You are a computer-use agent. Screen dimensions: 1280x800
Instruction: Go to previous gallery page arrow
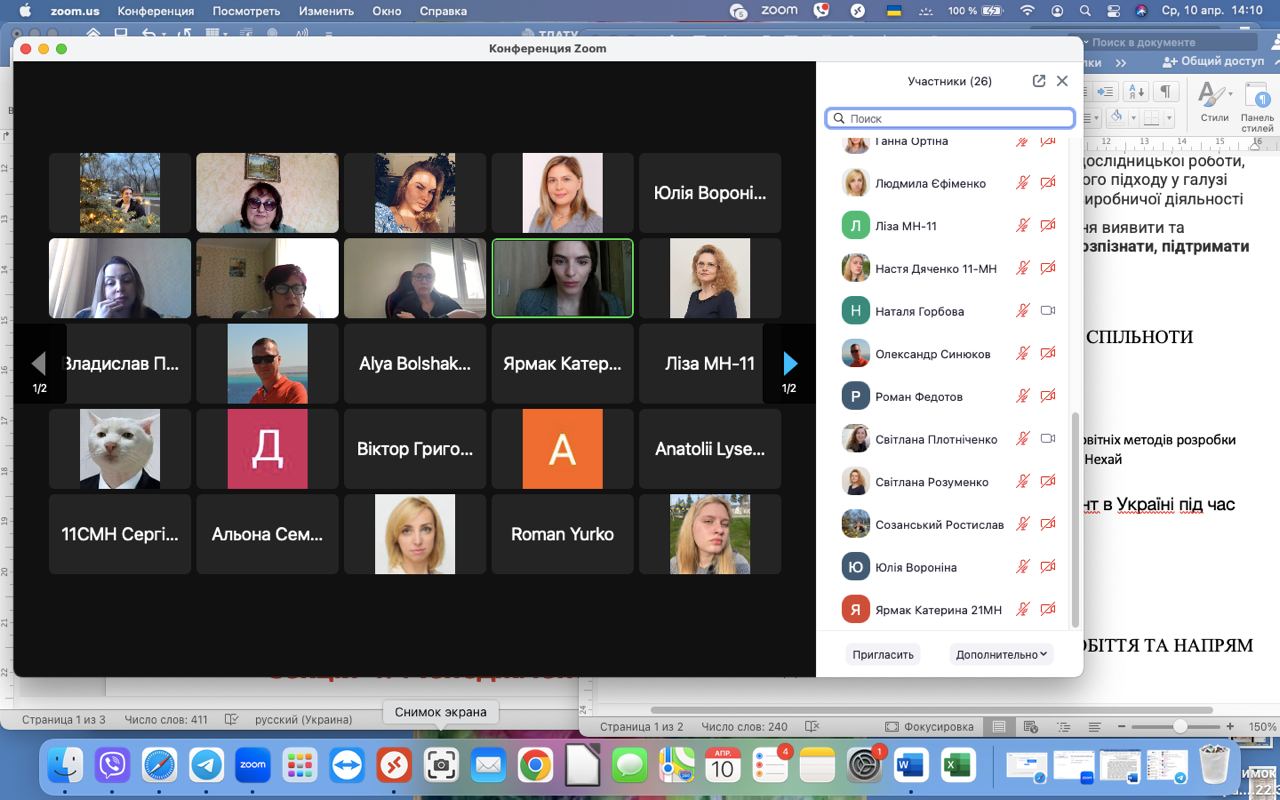pos(40,363)
